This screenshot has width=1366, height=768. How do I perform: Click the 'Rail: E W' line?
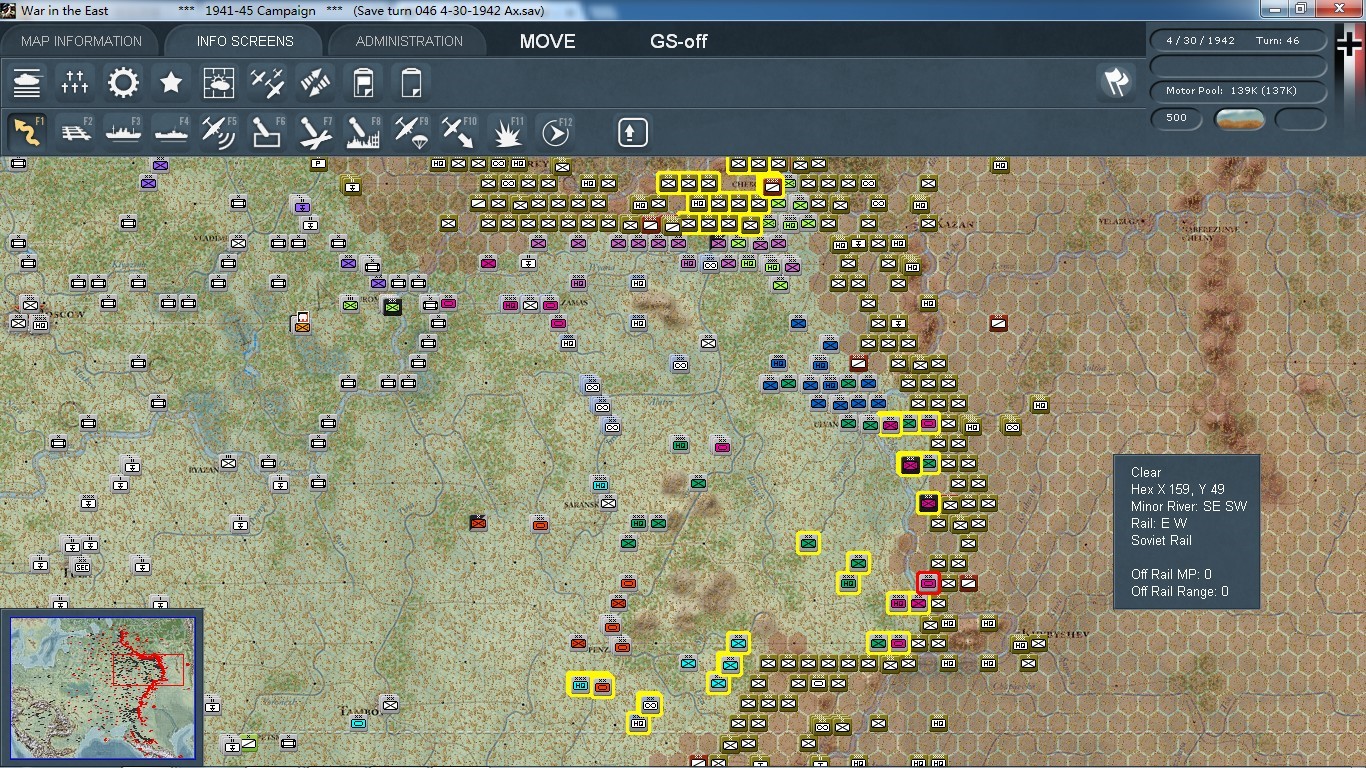click(1159, 523)
